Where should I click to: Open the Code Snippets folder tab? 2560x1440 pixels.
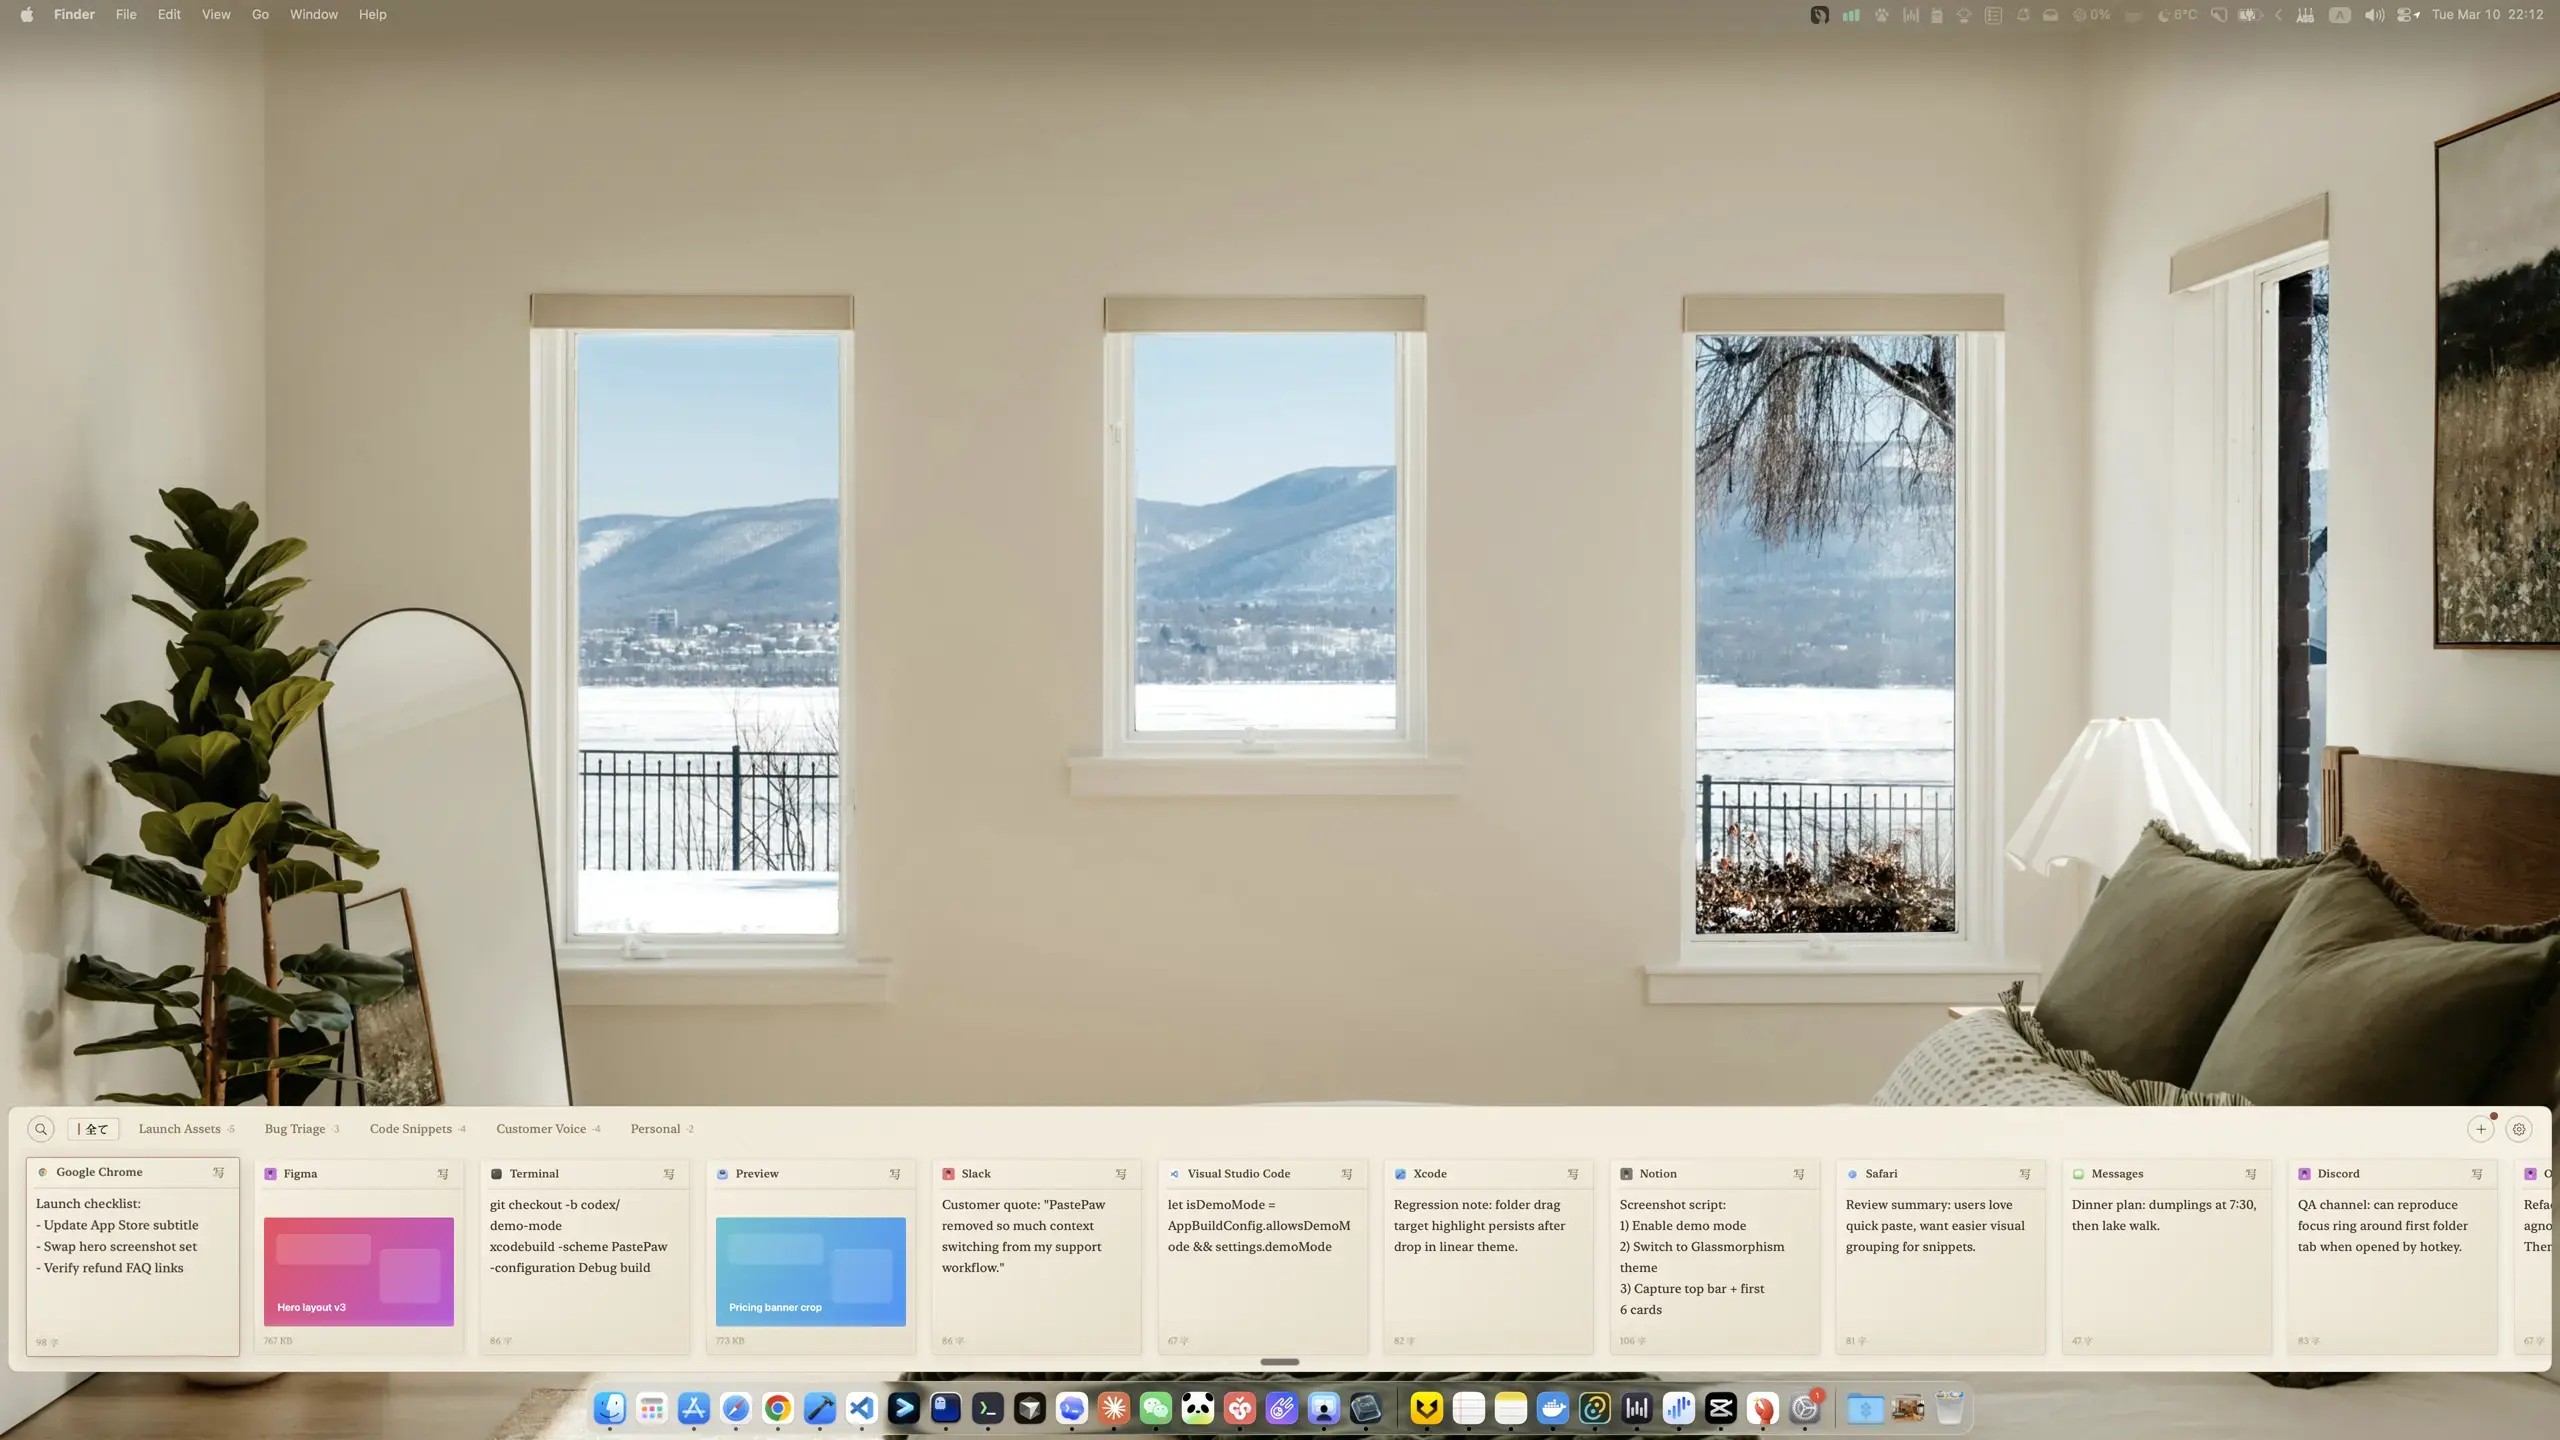click(x=411, y=1129)
